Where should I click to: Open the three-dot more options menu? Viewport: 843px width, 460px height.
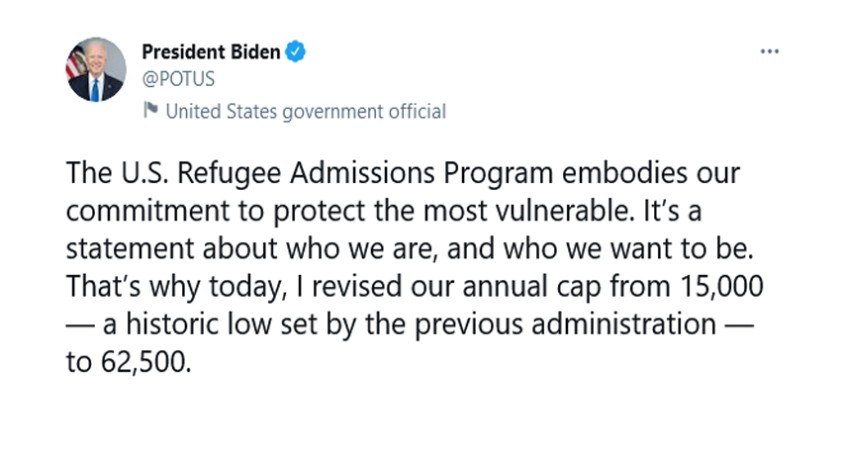point(768,52)
